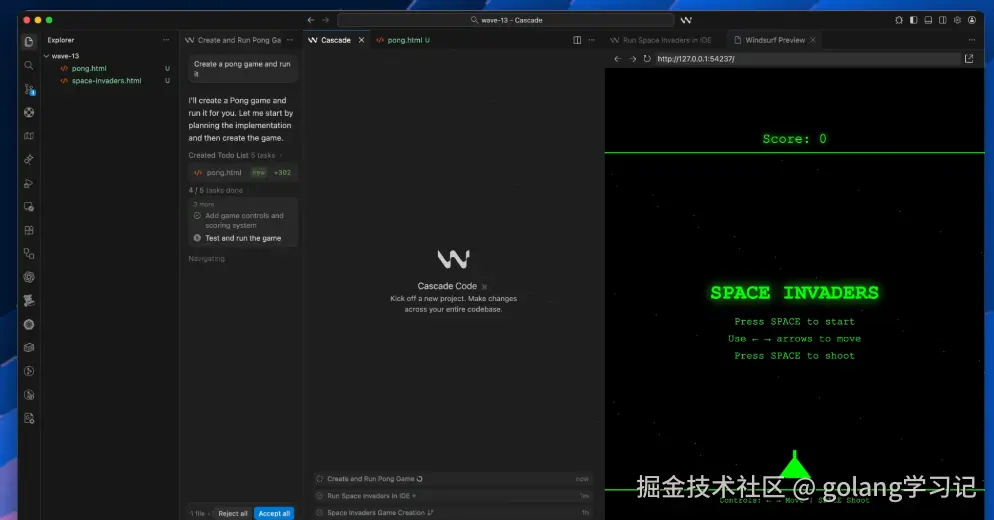Open Explorer panel more actions menu

(x=166, y=40)
